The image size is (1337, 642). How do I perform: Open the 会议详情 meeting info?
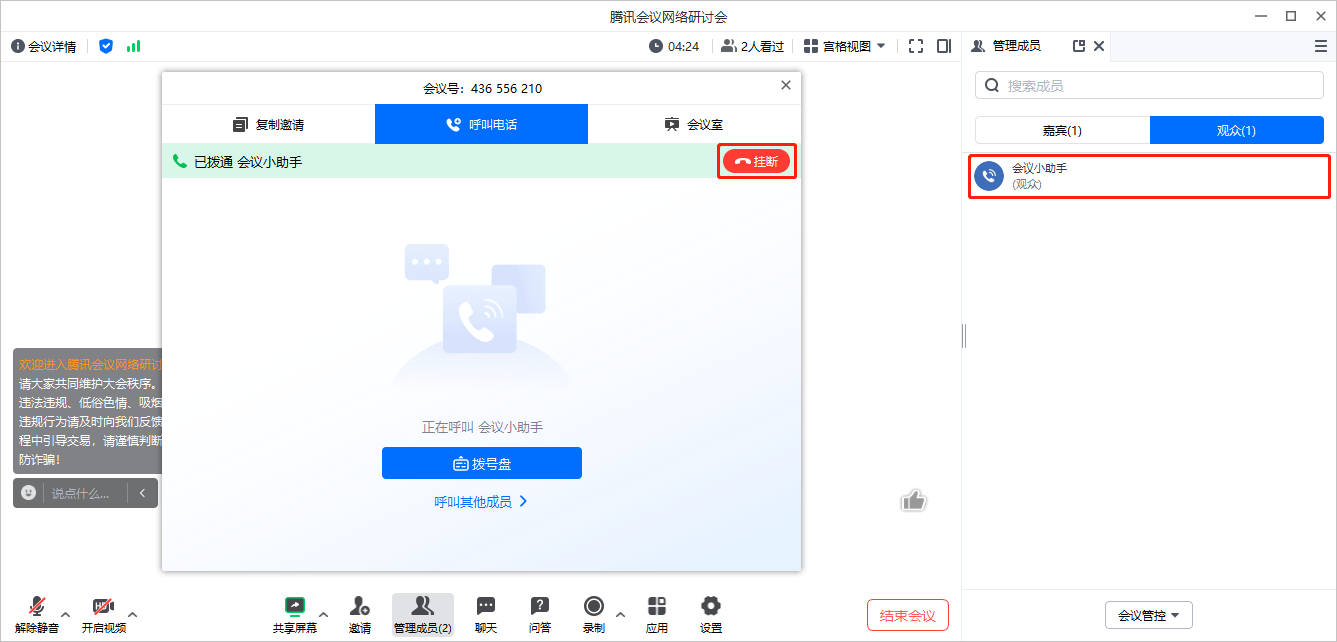tap(44, 46)
